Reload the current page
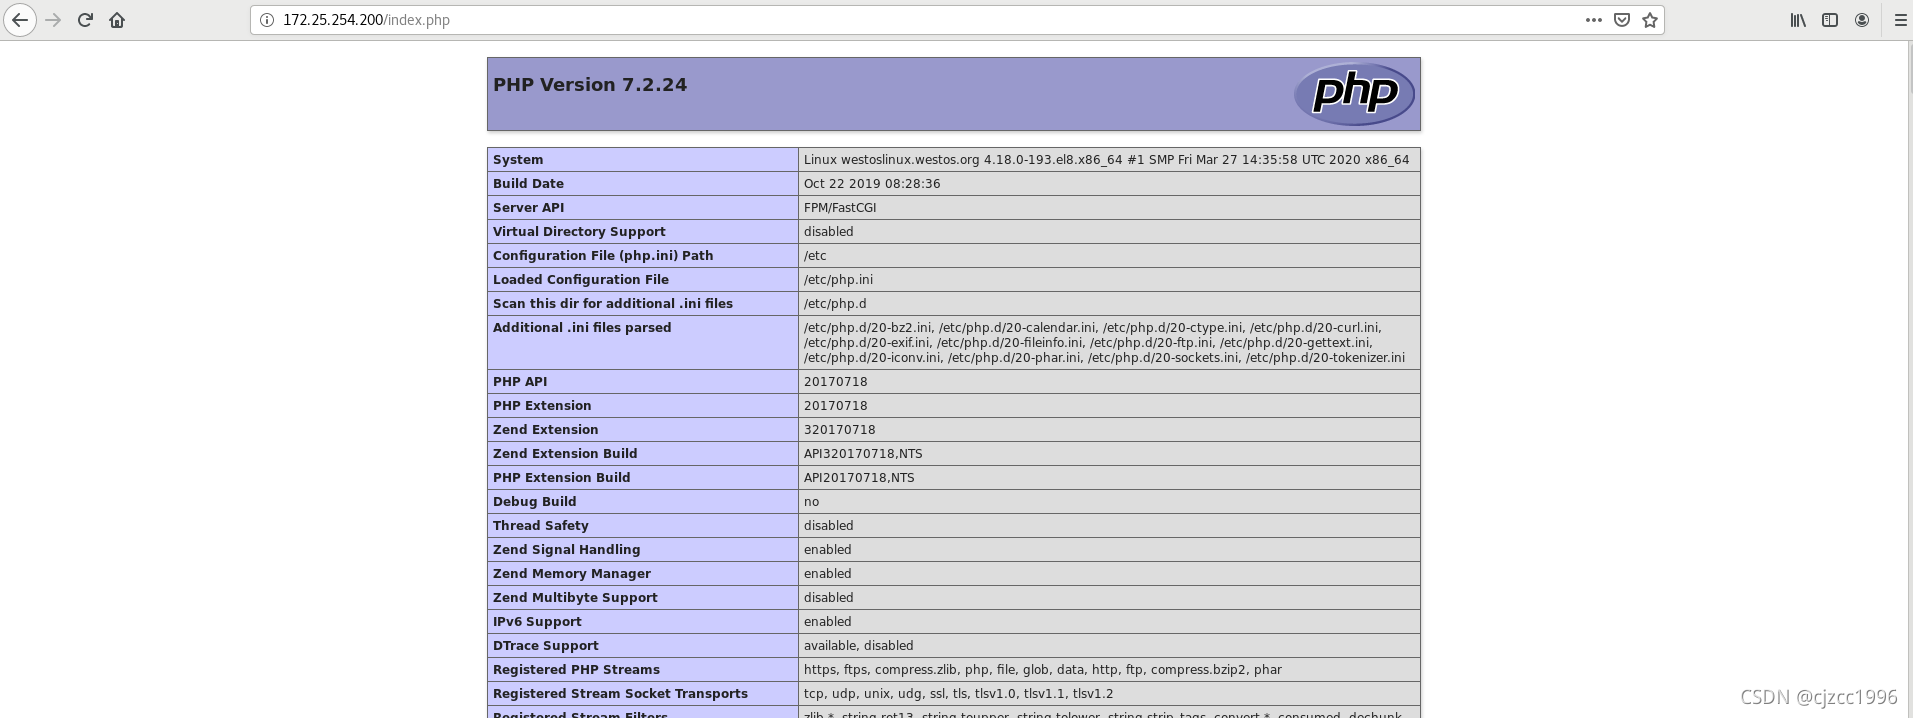The image size is (1913, 718). (x=85, y=20)
